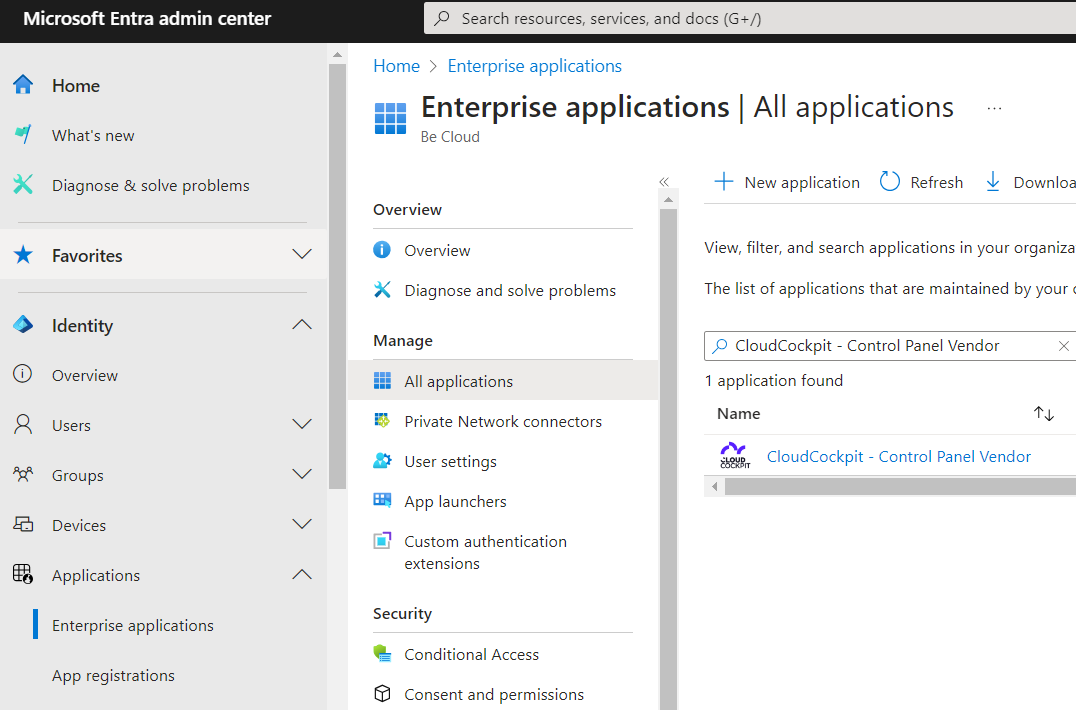This screenshot has width=1076, height=710.
Task: Open App registrations in left sidebar
Action: pyautogui.click(x=113, y=675)
